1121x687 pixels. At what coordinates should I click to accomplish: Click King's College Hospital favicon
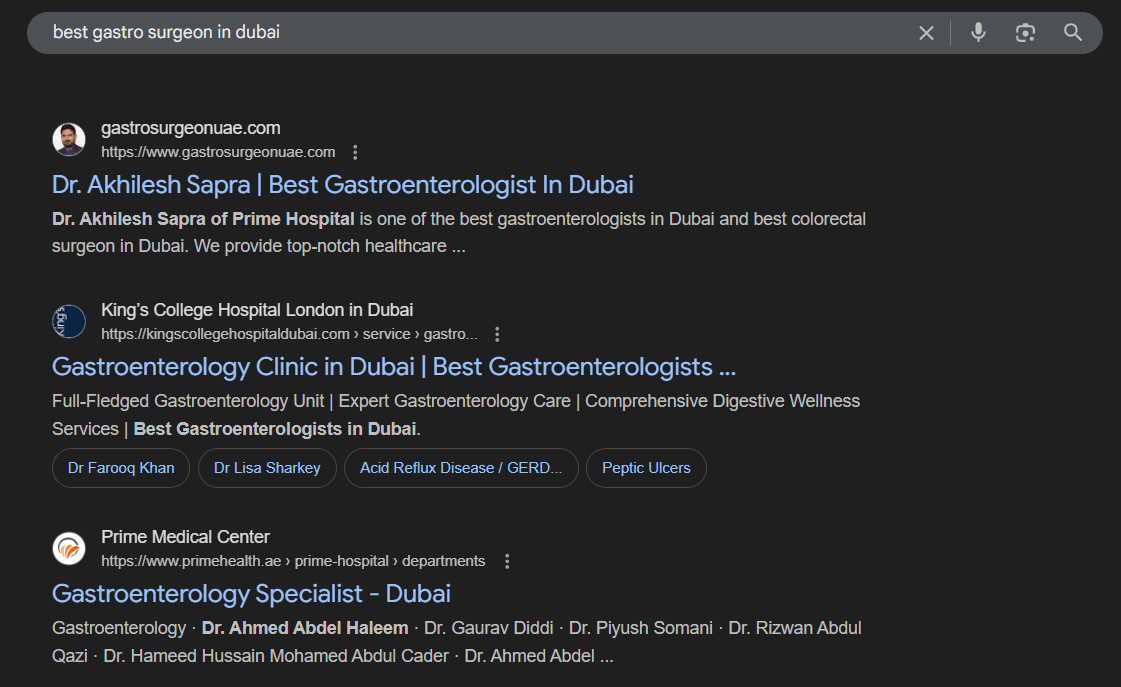coord(68,321)
